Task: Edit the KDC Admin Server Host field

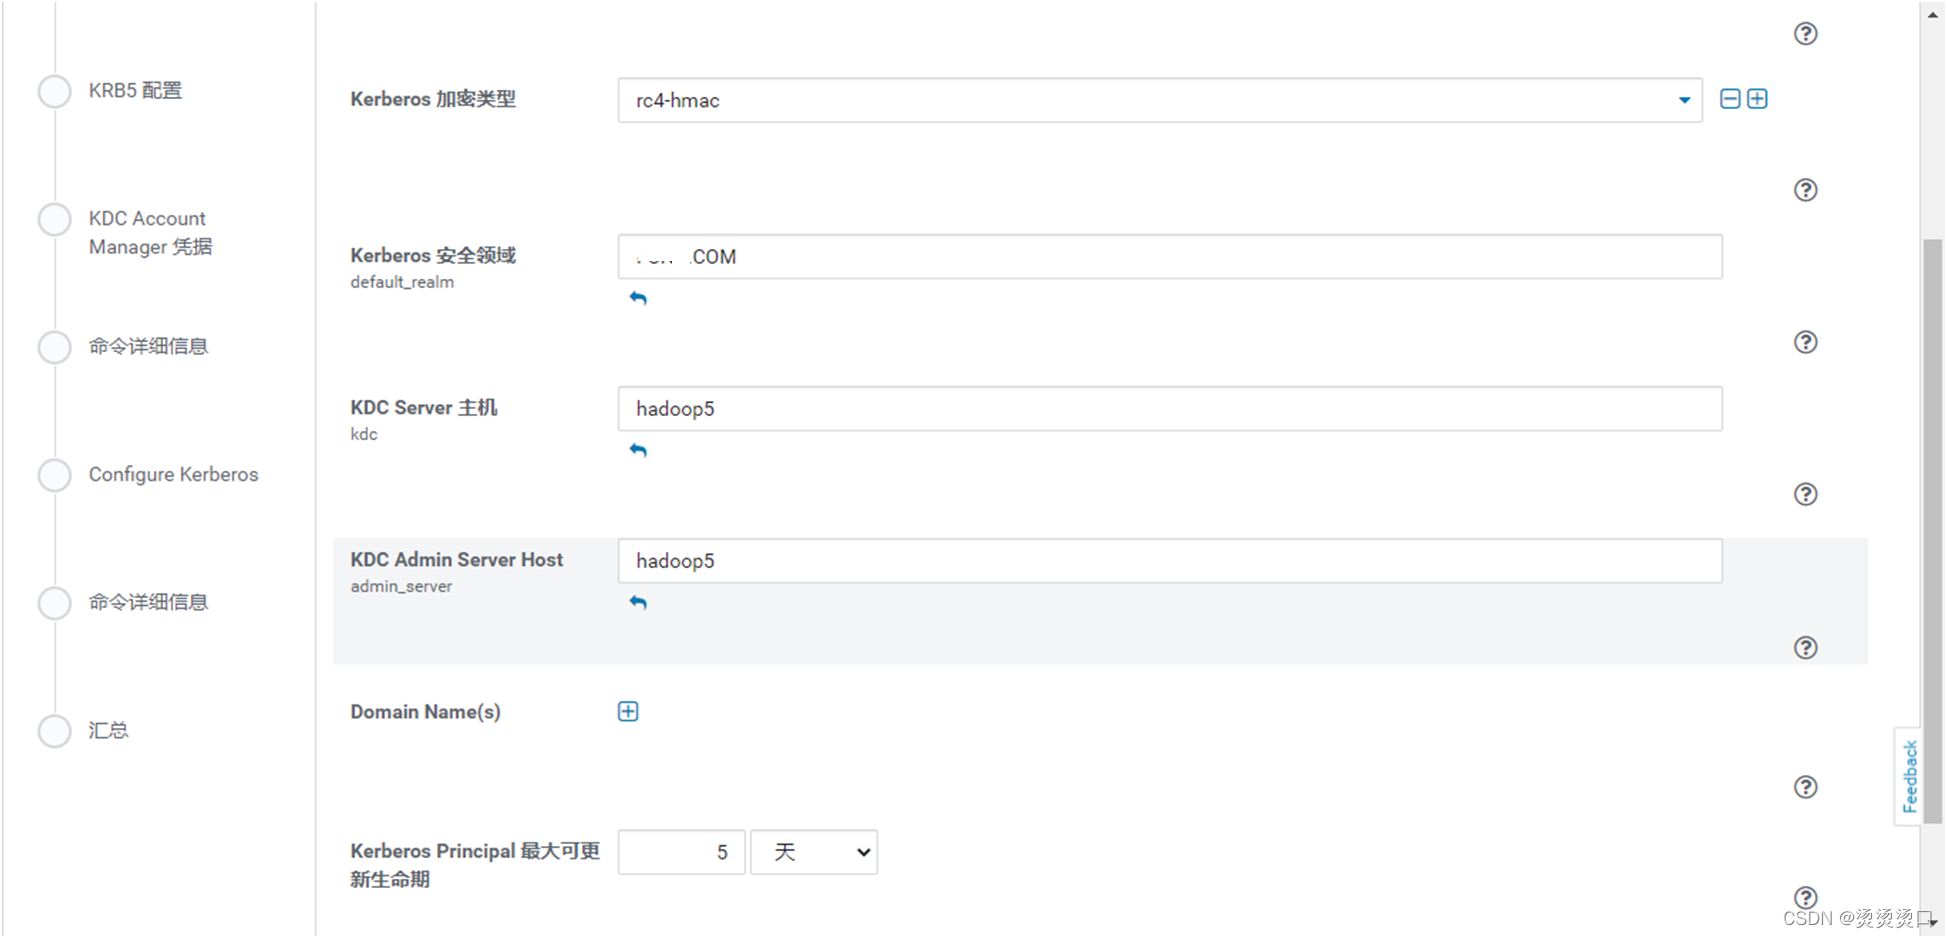Action: (1170, 560)
